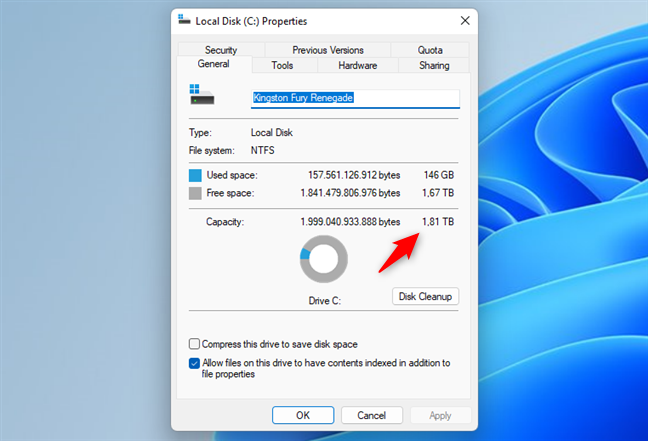The height and width of the screenshot is (441, 648).
Task: Confirm with the OK button
Action: pyautogui.click(x=303, y=415)
